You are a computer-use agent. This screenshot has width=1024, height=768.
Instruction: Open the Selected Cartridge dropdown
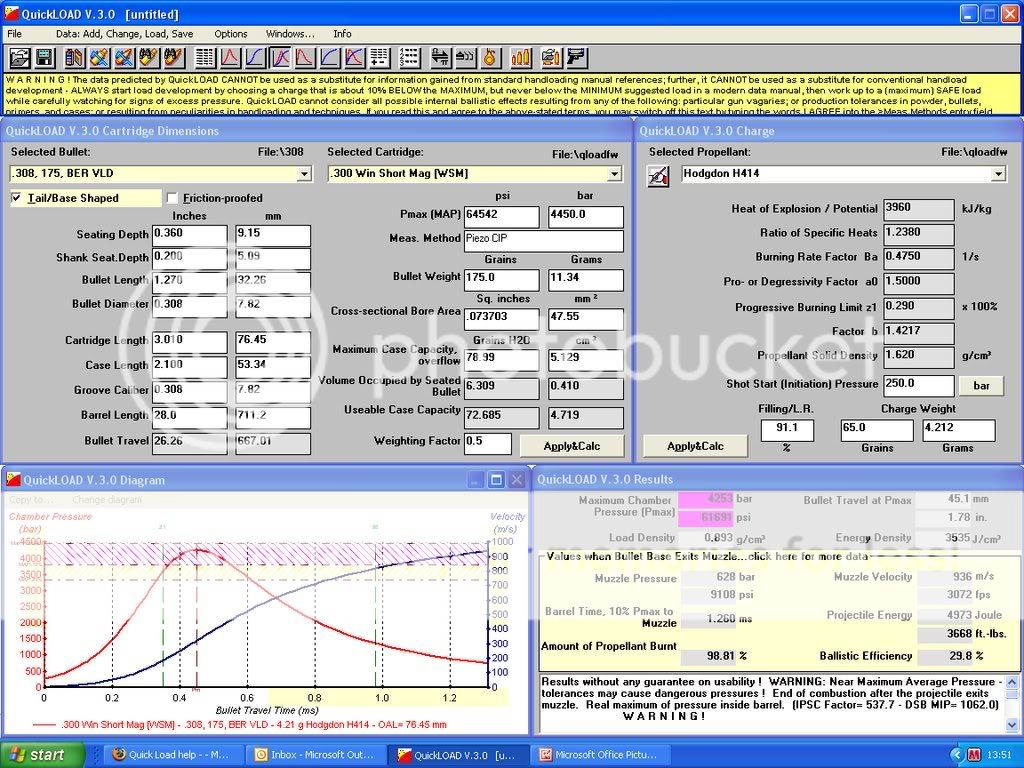point(616,174)
